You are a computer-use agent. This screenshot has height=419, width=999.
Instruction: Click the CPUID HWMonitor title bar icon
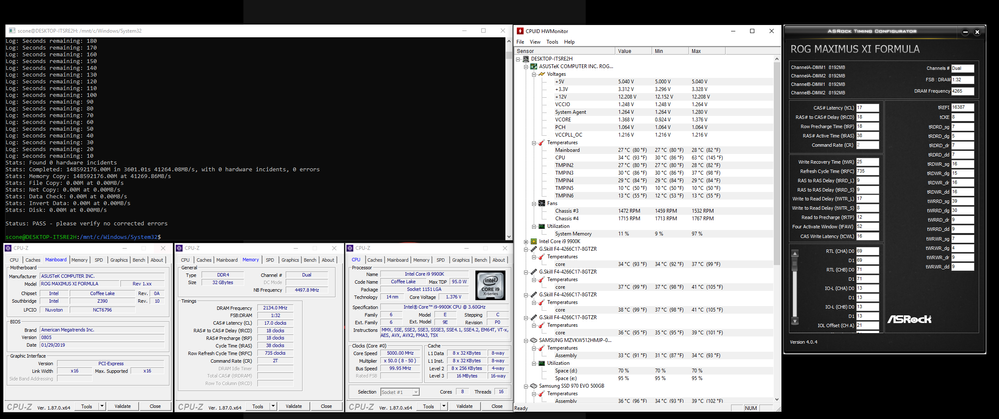[520, 31]
